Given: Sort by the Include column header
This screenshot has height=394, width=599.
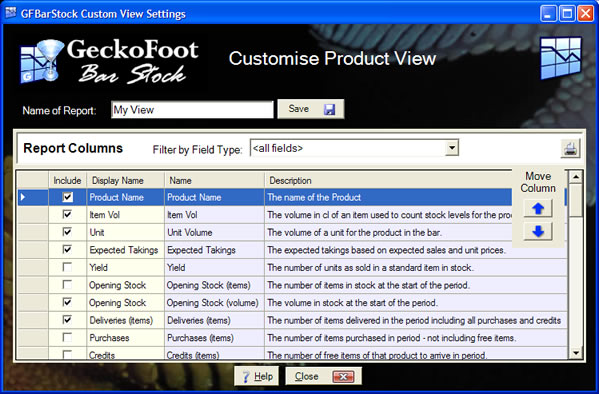Looking at the screenshot, I should coord(67,180).
